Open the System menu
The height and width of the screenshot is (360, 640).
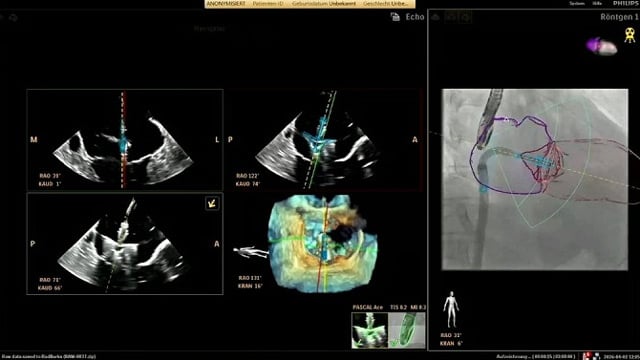[577, 3]
